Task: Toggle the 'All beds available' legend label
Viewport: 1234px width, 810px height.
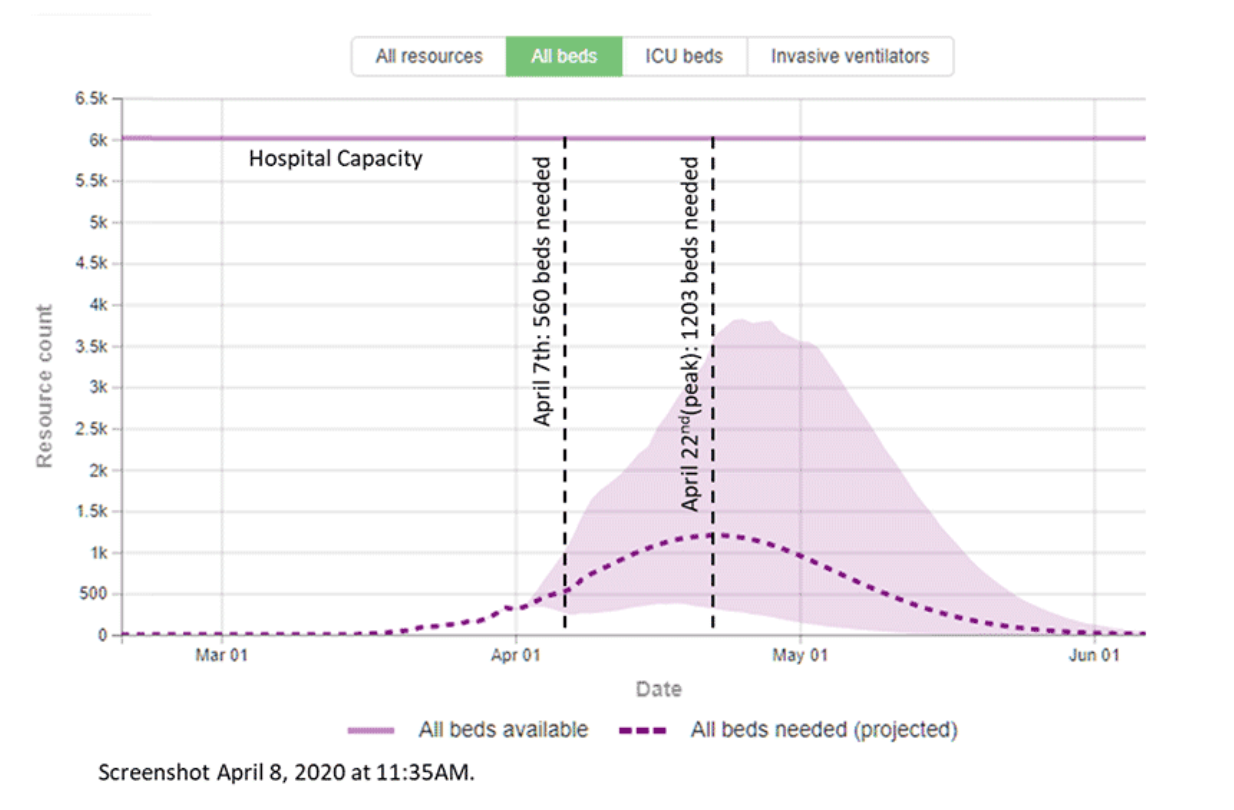Action: coord(503,730)
